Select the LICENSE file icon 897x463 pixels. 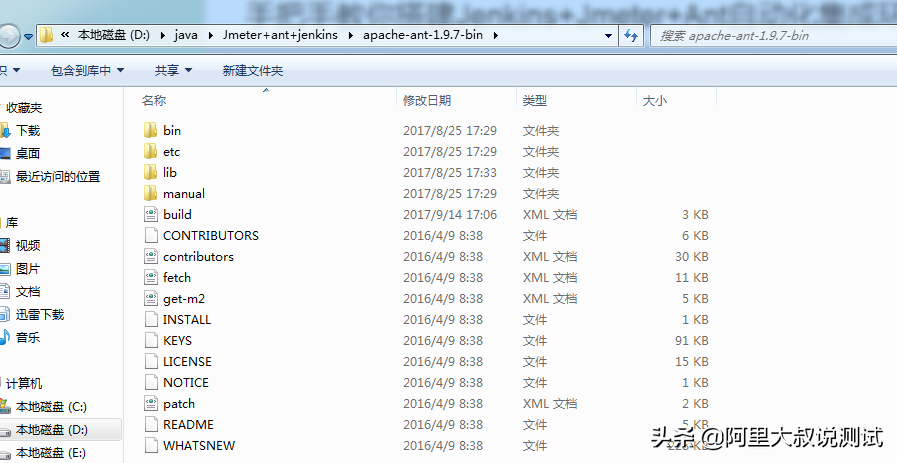click(151, 361)
